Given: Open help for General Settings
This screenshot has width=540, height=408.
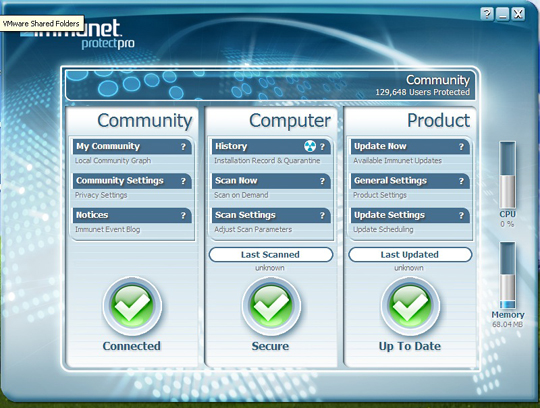Looking at the screenshot, I should [461, 181].
